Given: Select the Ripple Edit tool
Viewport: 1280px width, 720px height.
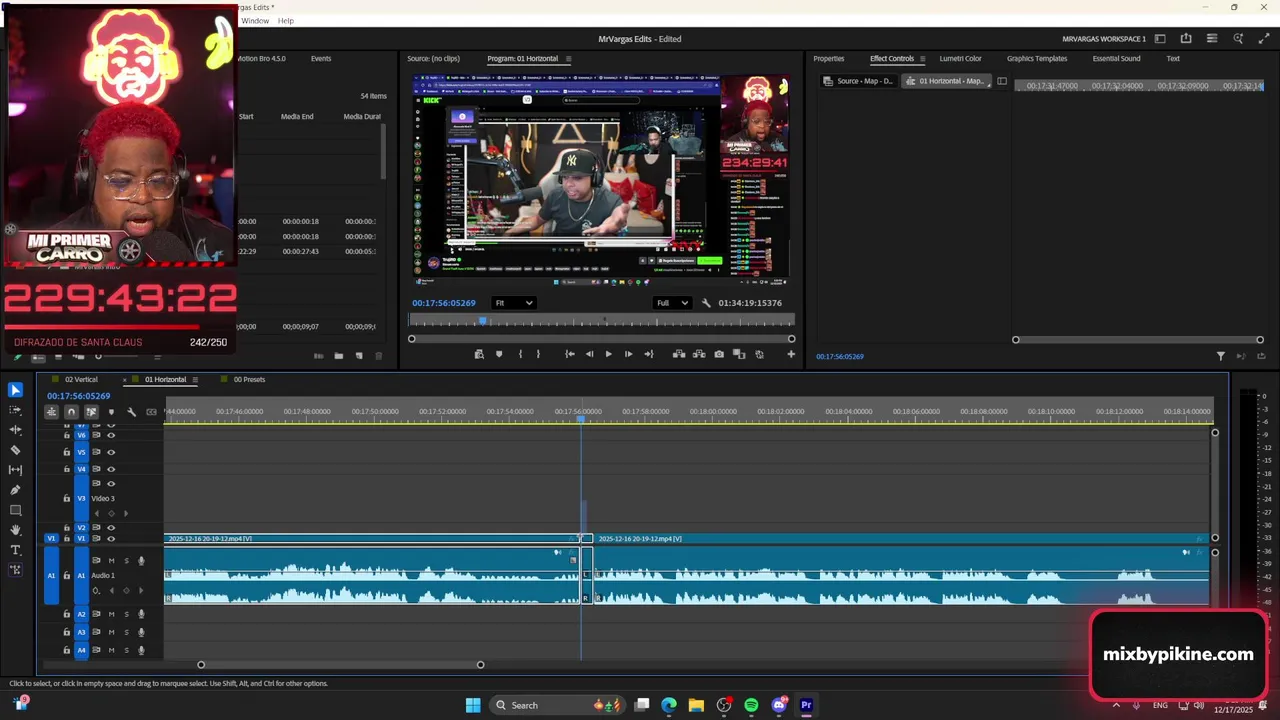Looking at the screenshot, I should [15, 430].
